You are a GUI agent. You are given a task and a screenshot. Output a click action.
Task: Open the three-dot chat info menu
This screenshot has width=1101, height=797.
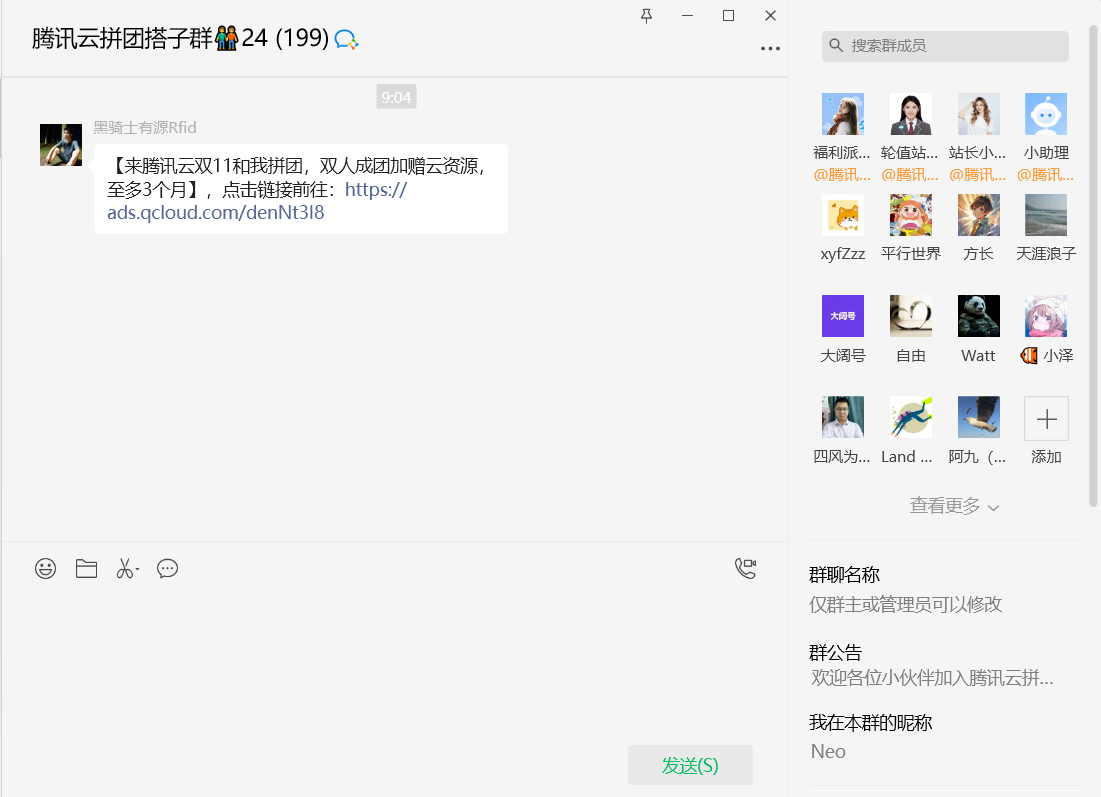tap(770, 48)
